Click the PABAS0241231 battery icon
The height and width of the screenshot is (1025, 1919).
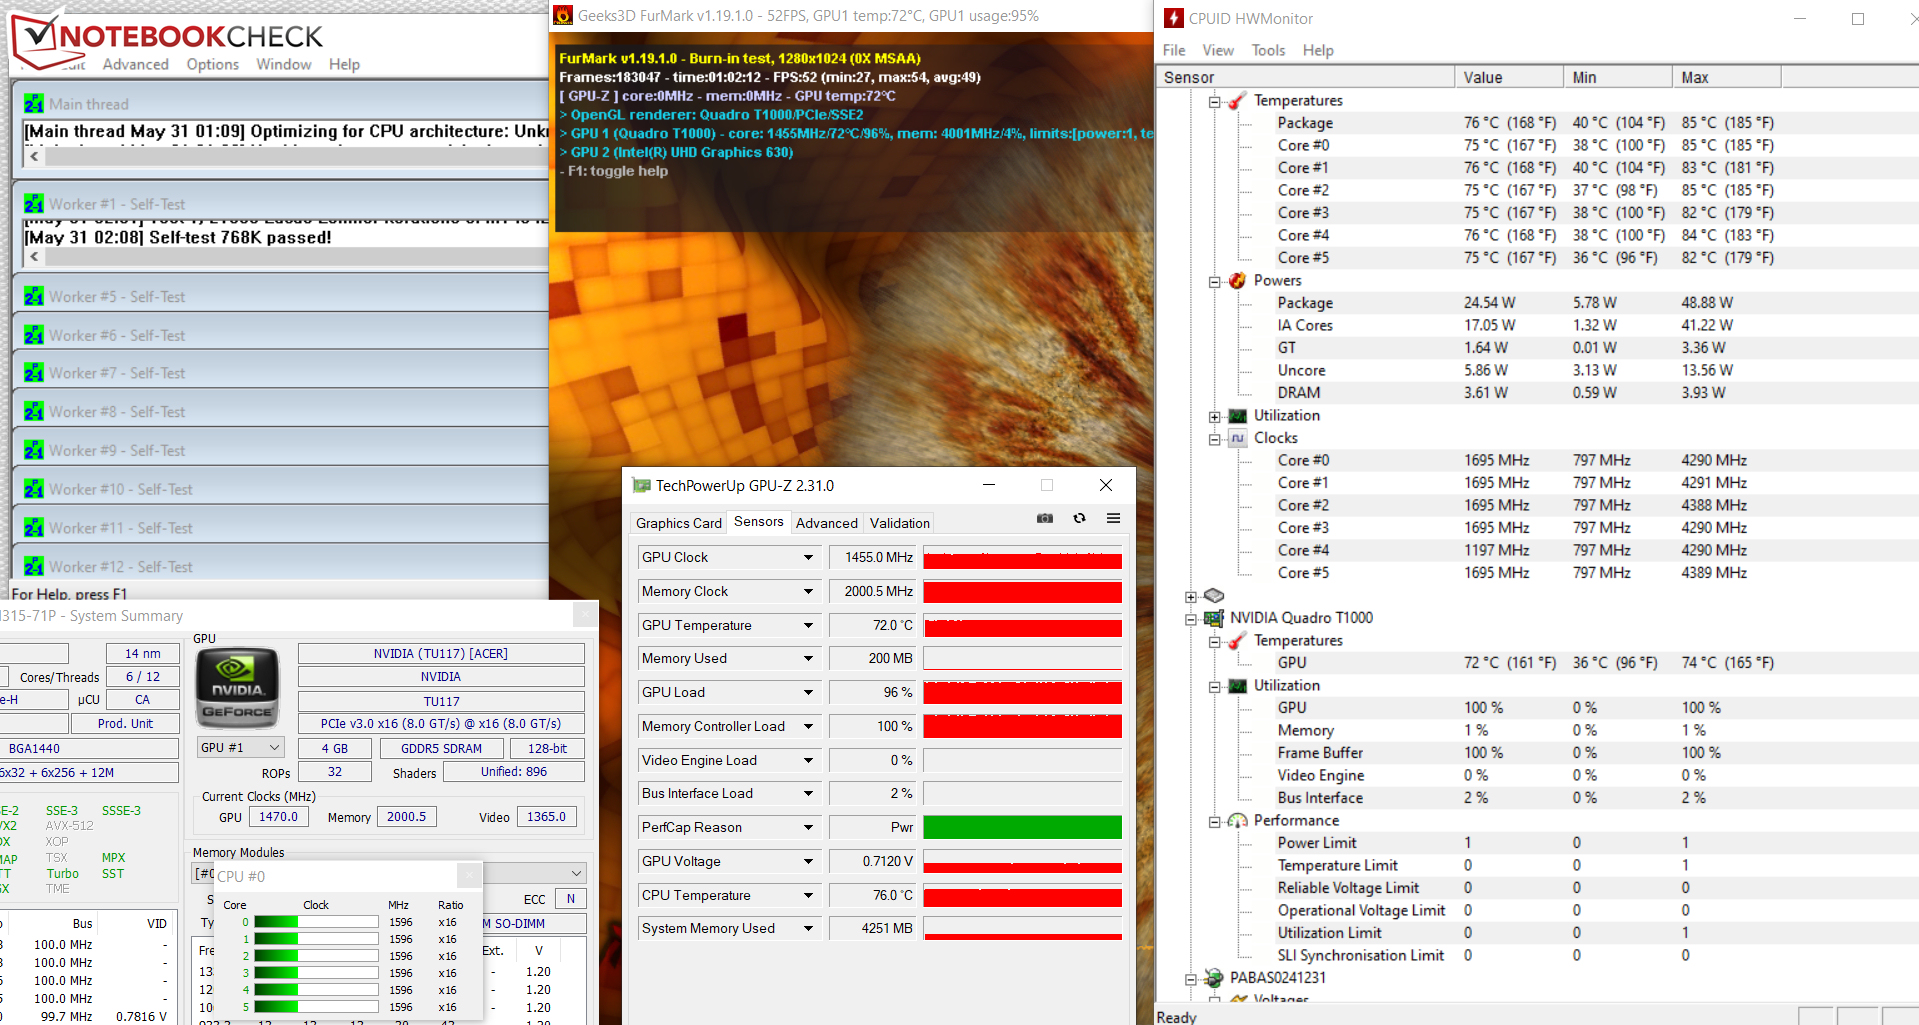coord(1214,978)
